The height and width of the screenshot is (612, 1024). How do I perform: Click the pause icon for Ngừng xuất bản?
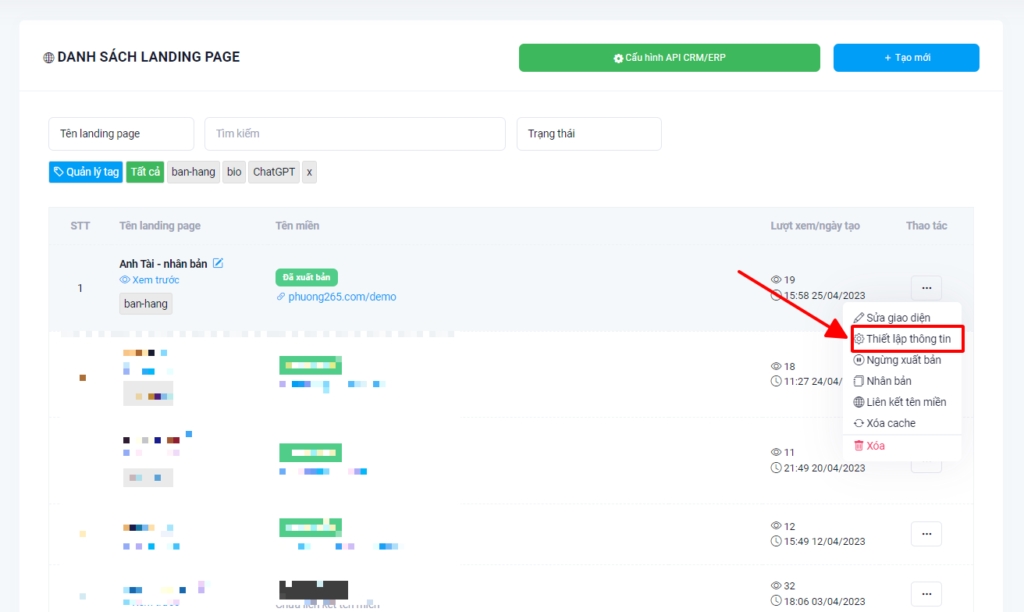(859, 361)
